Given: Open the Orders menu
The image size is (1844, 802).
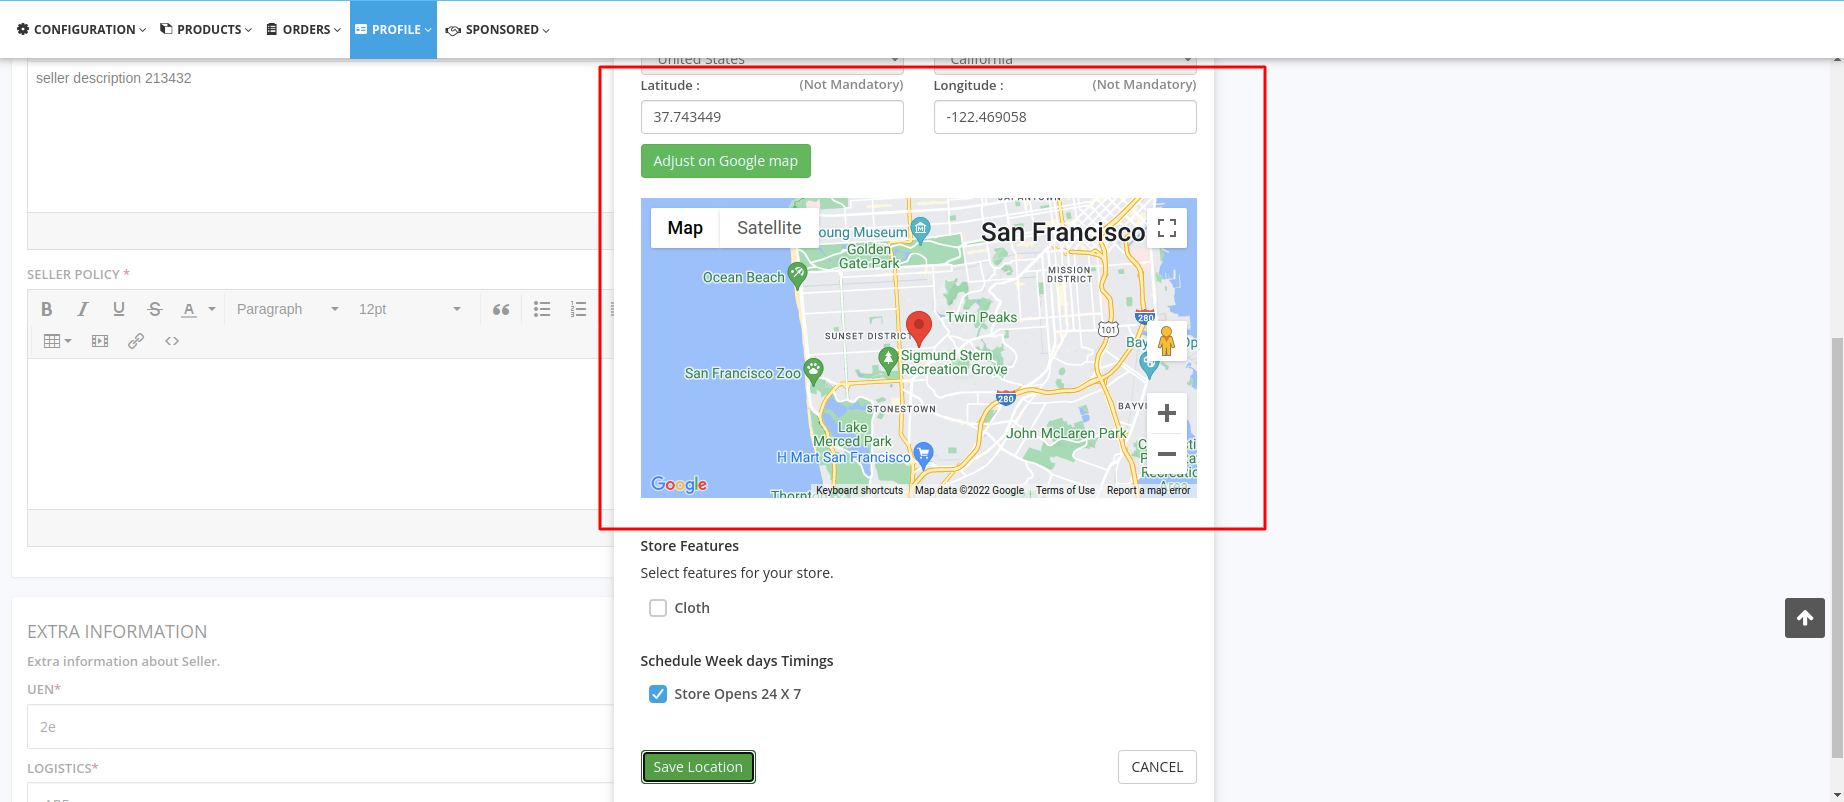Looking at the screenshot, I should click(x=304, y=29).
